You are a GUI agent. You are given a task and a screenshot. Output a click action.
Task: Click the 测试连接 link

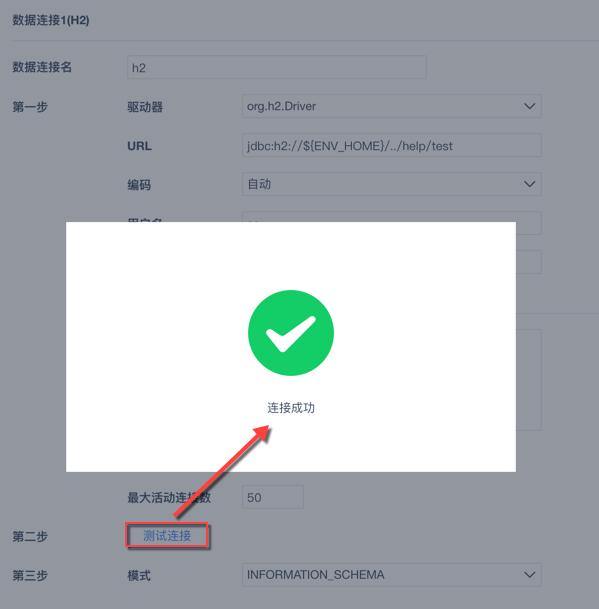pyautogui.click(x=167, y=536)
